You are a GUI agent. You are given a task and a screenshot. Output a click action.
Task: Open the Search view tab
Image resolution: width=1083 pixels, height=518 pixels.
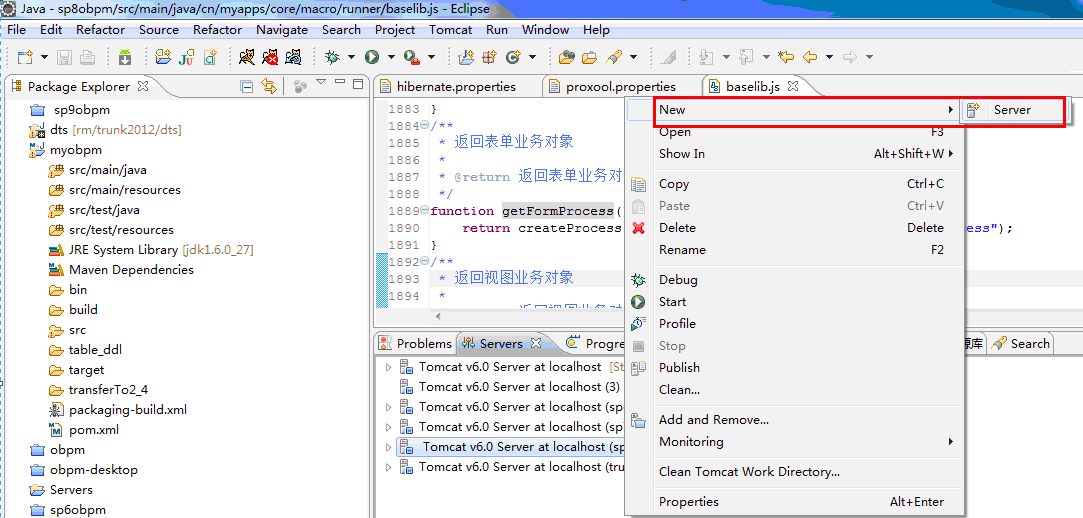click(x=1021, y=343)
